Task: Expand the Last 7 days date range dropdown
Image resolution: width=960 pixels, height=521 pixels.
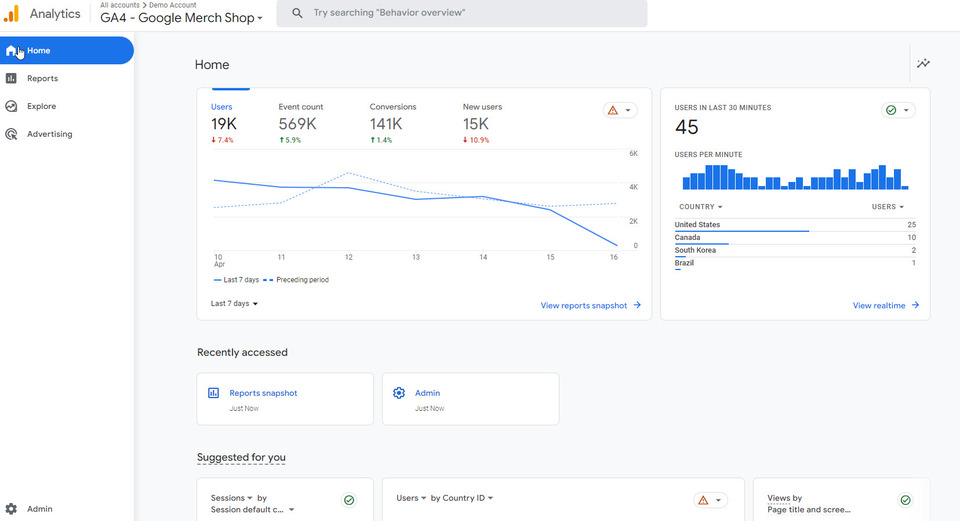Action: 235,303
